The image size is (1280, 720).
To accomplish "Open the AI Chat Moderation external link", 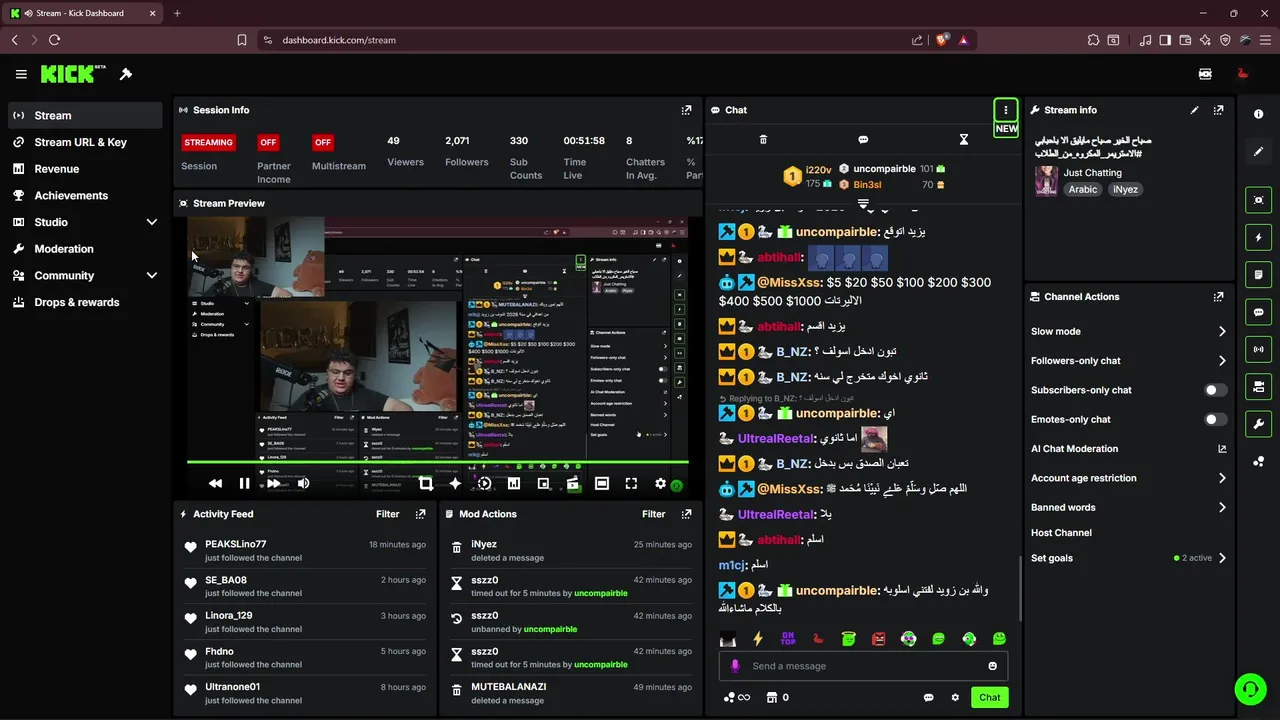I will tap(1222, 449).
